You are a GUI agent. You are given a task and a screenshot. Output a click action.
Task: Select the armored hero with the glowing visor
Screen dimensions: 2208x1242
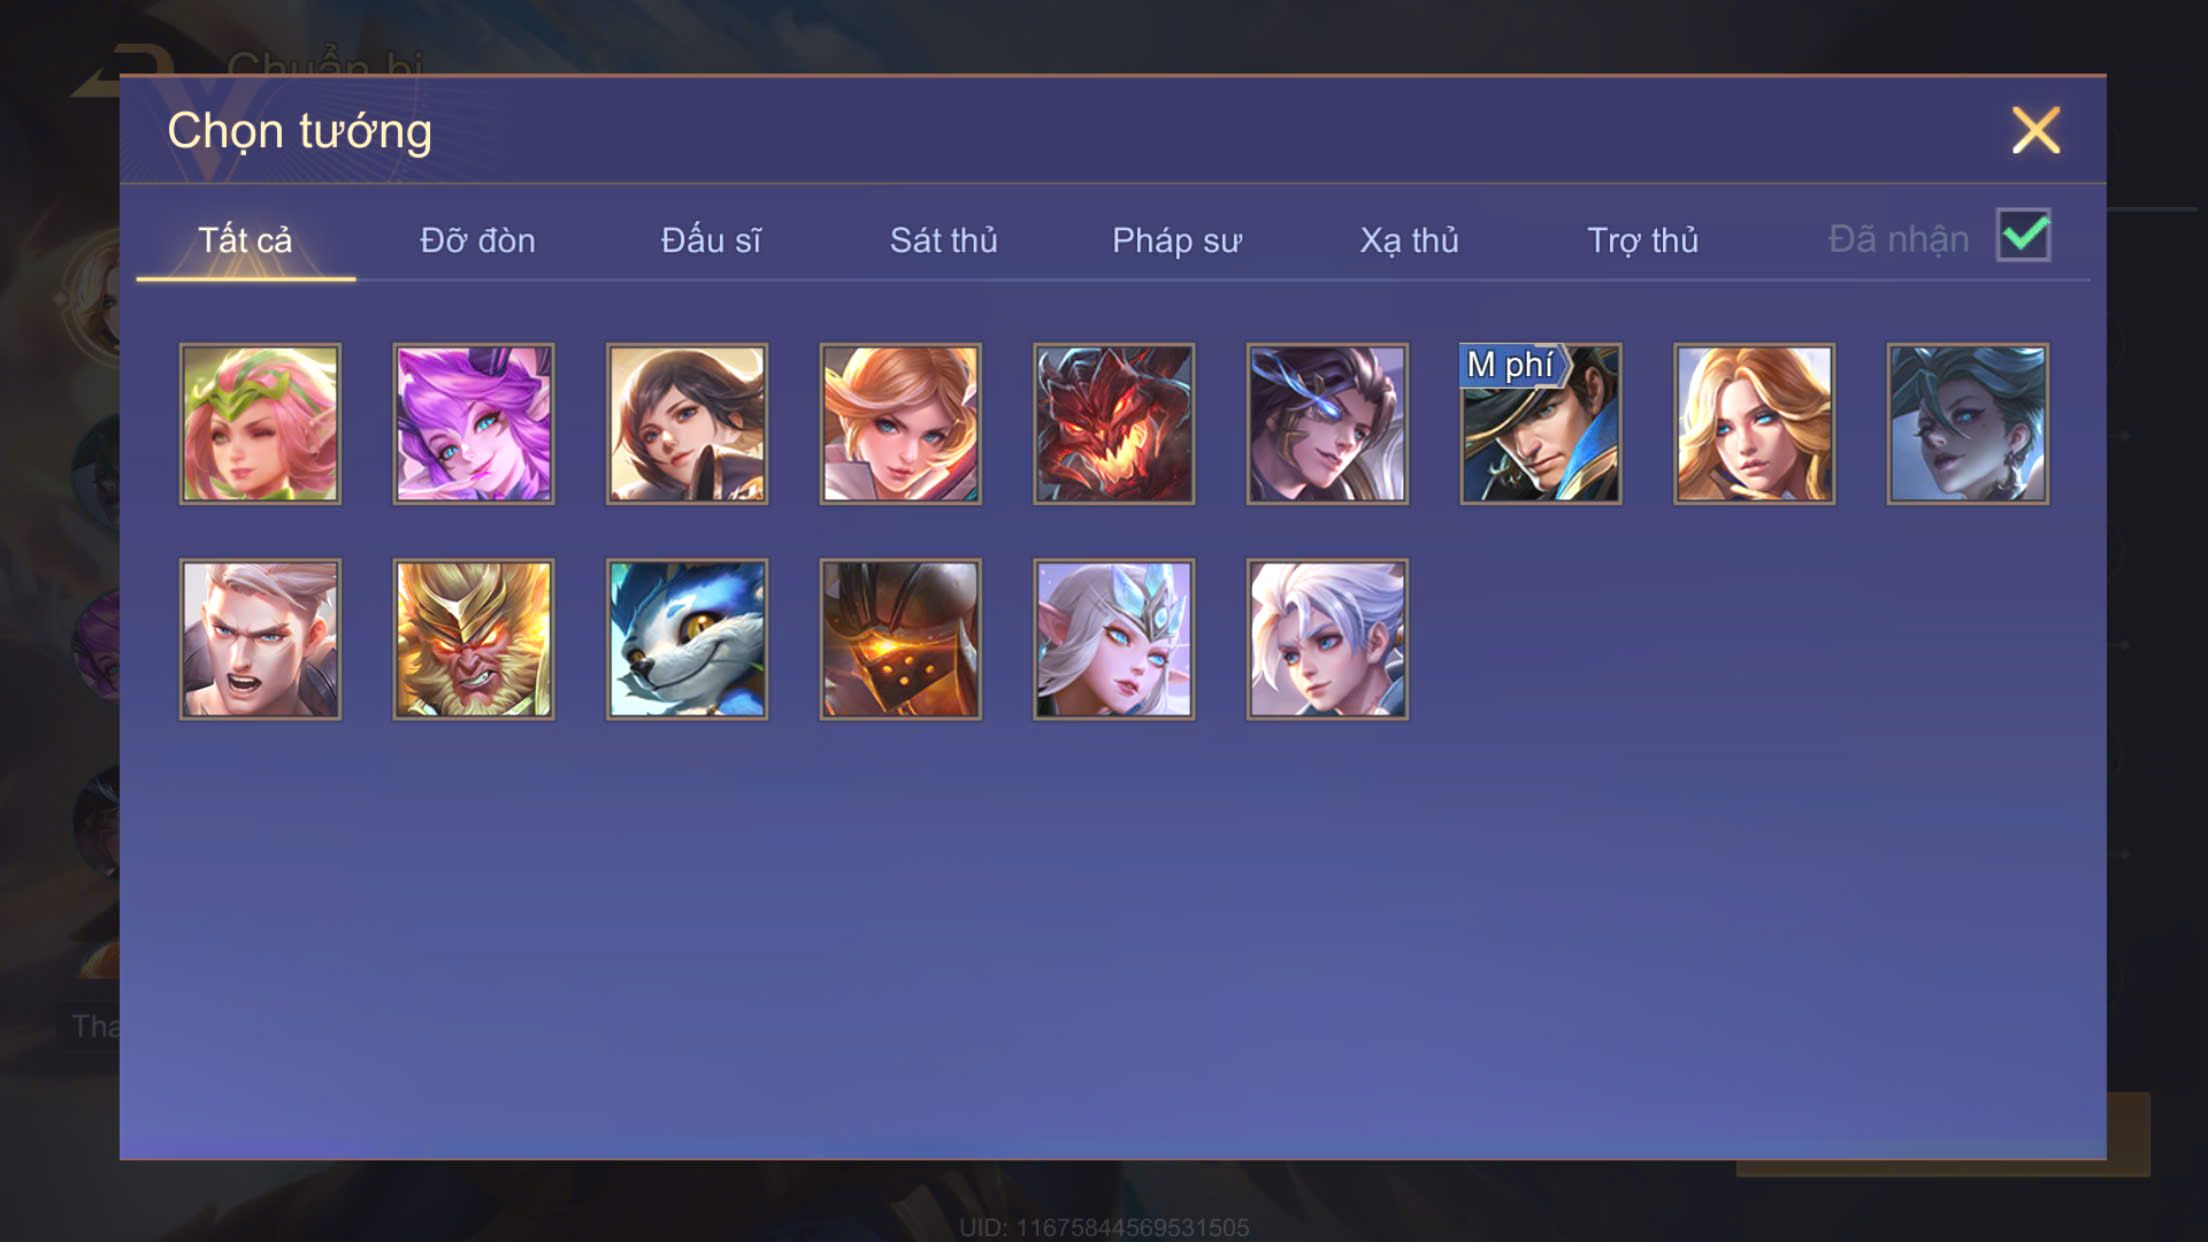900,639
